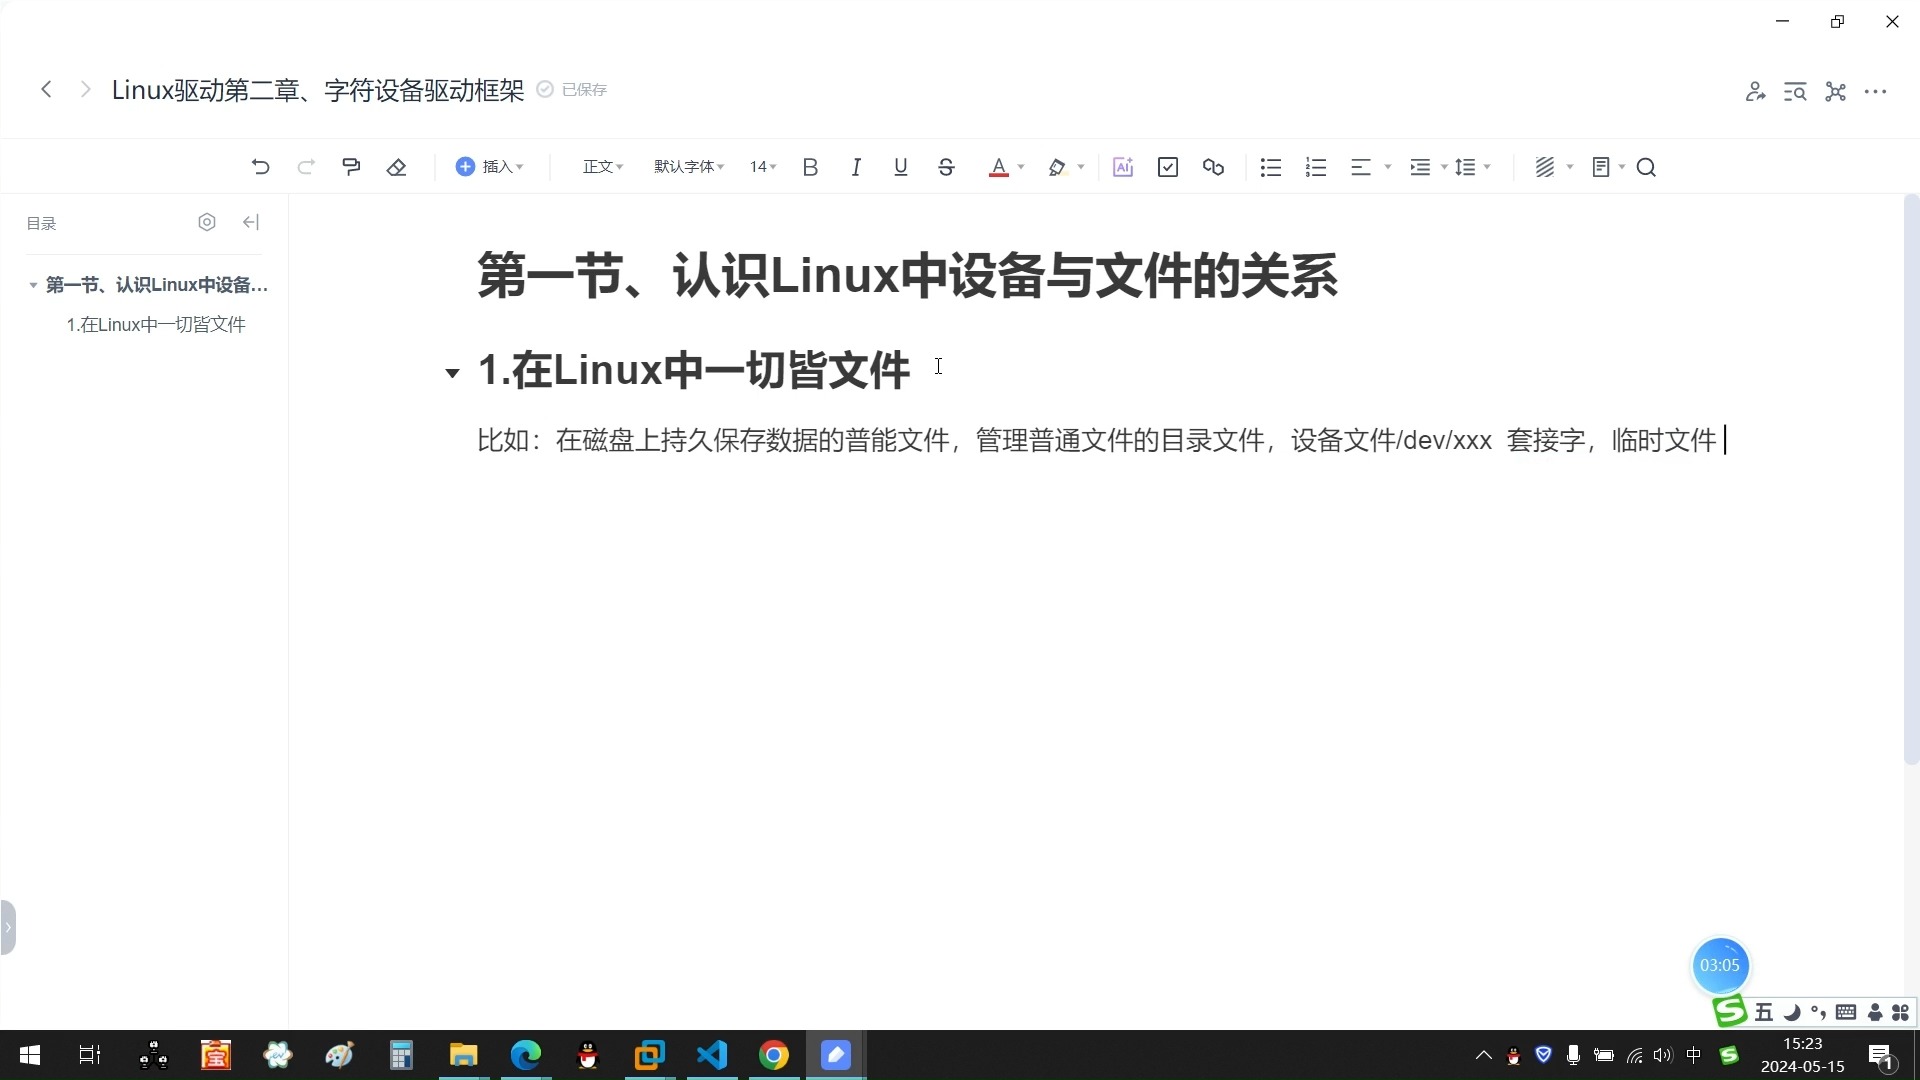Open document search
Image resolution: width=1920 pixels, height=1080 pixels.
point(1647,167)
